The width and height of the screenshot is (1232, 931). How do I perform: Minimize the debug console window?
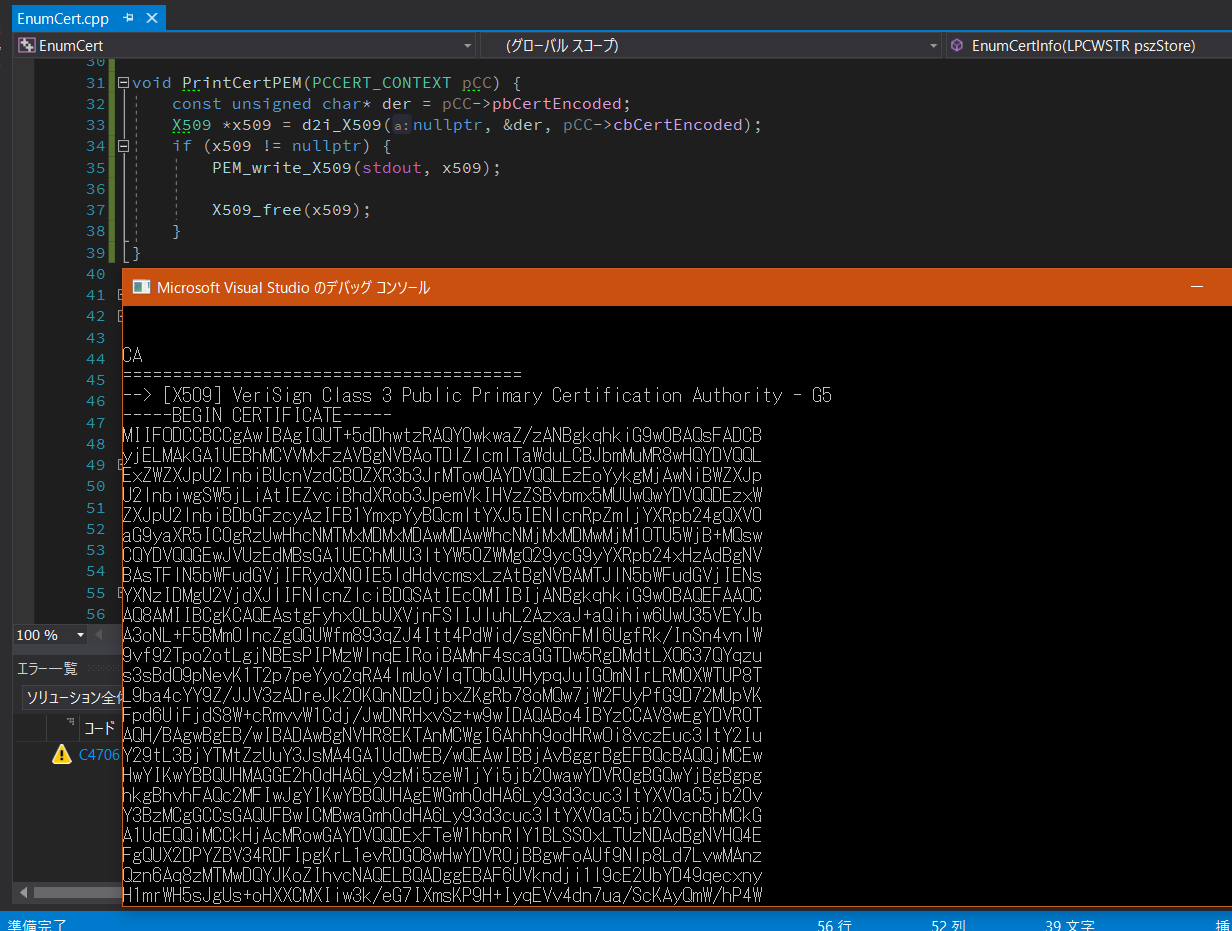(1196, 287)
